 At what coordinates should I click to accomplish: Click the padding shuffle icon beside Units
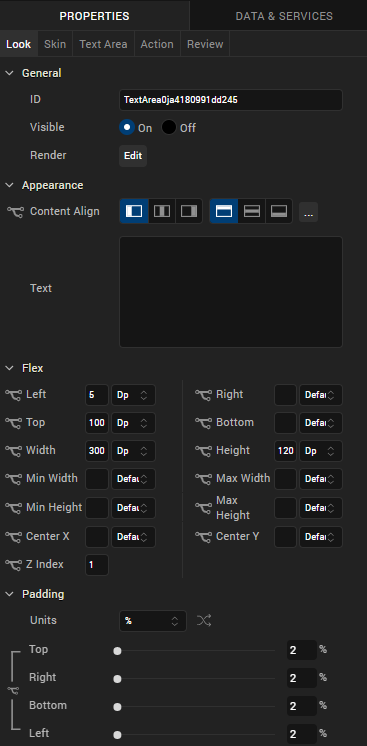204,620
